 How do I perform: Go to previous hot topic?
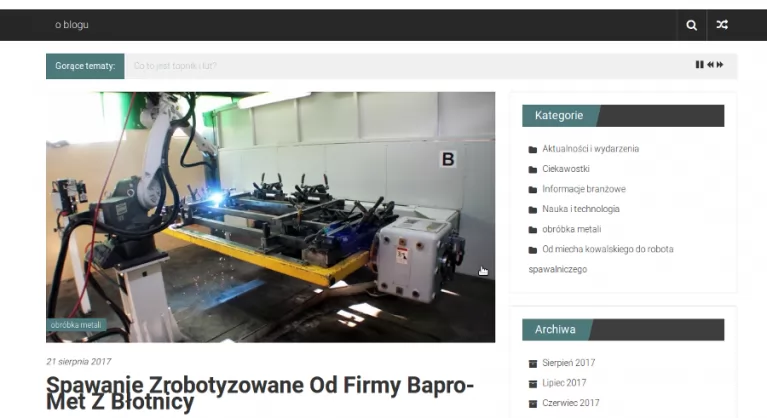pos(710,65)
